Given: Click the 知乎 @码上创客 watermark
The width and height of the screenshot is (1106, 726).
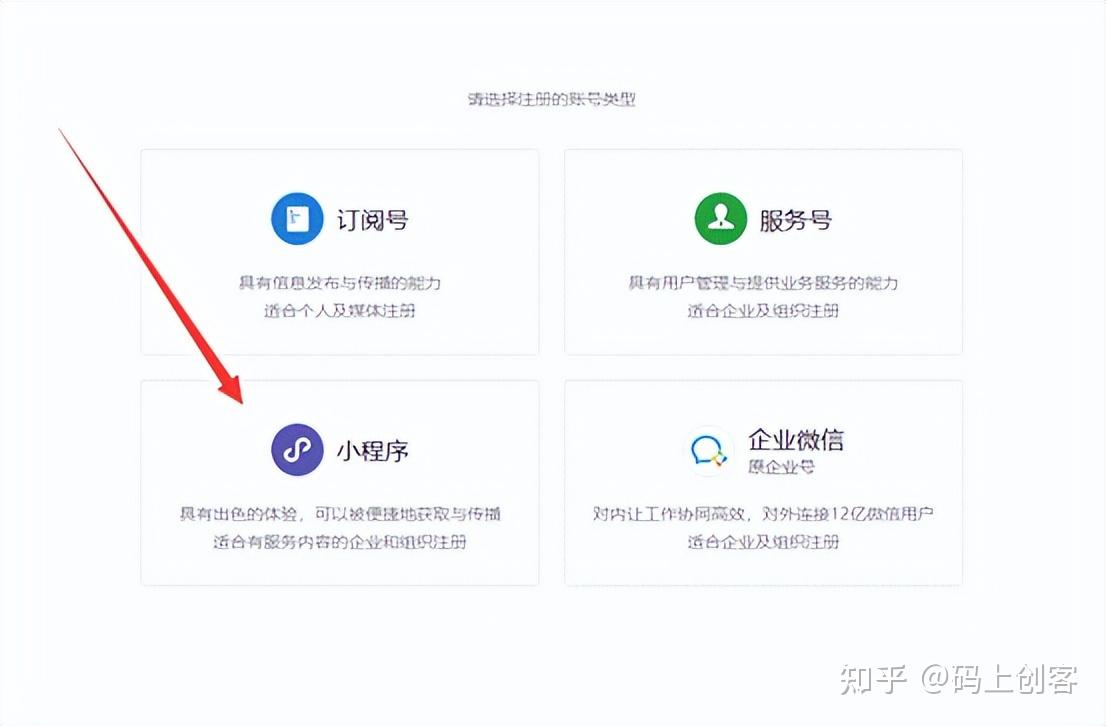Looking at the screenshot, I should pos(959,679).
